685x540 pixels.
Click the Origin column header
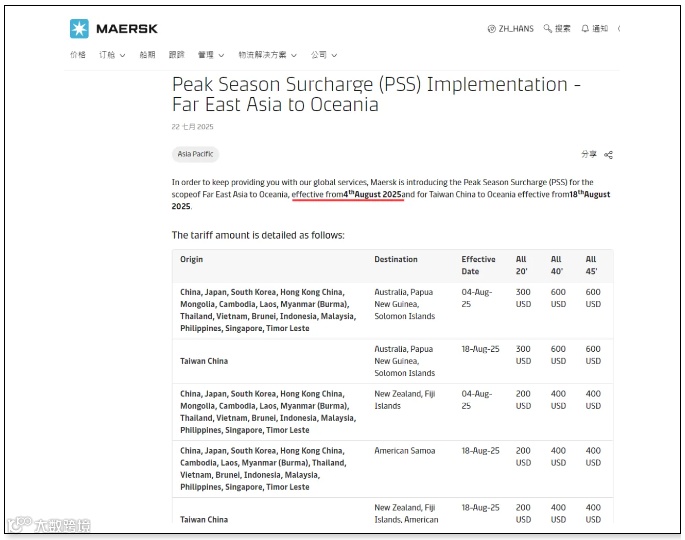[191, 259]
